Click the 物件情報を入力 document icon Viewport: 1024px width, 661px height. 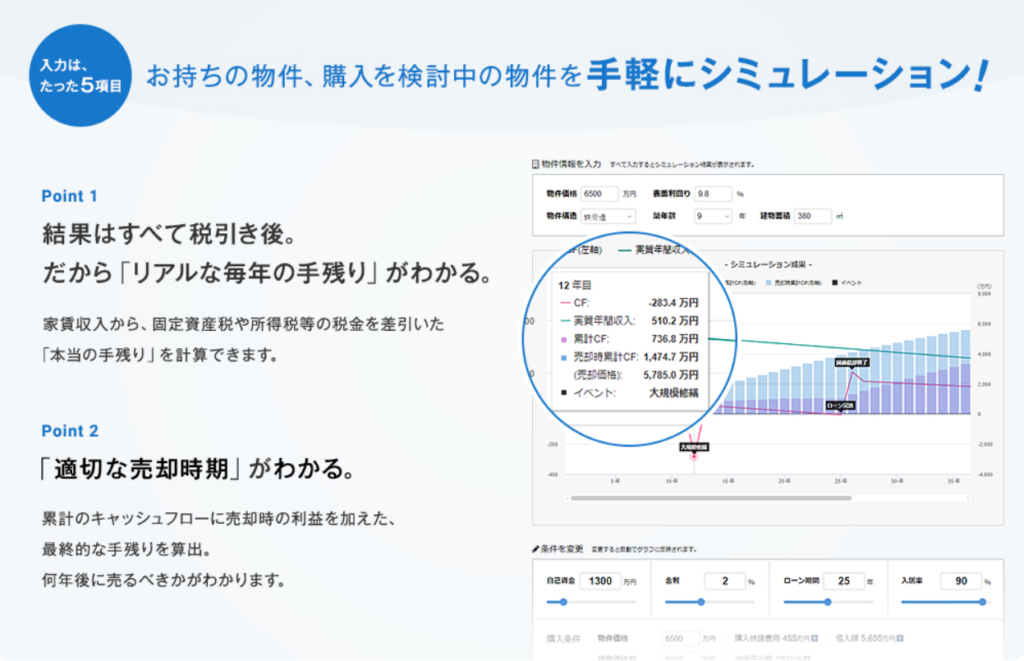(536, 164)
